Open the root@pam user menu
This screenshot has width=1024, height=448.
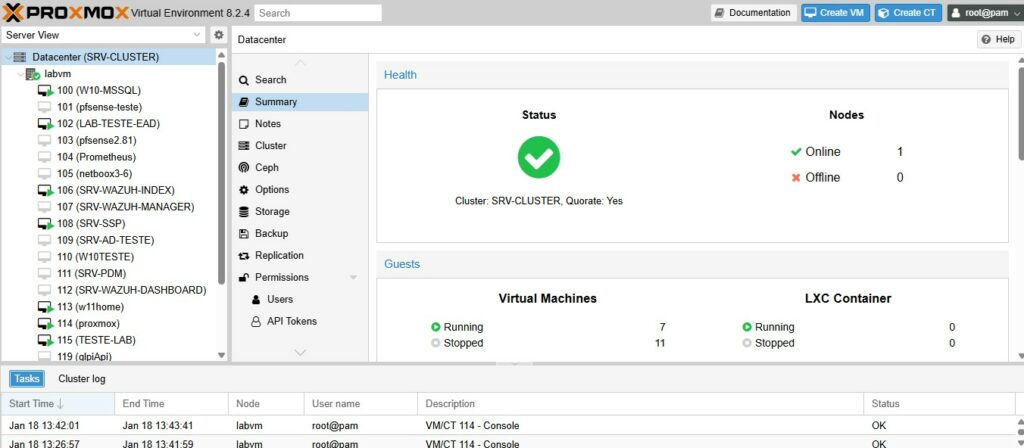point(985,12)
